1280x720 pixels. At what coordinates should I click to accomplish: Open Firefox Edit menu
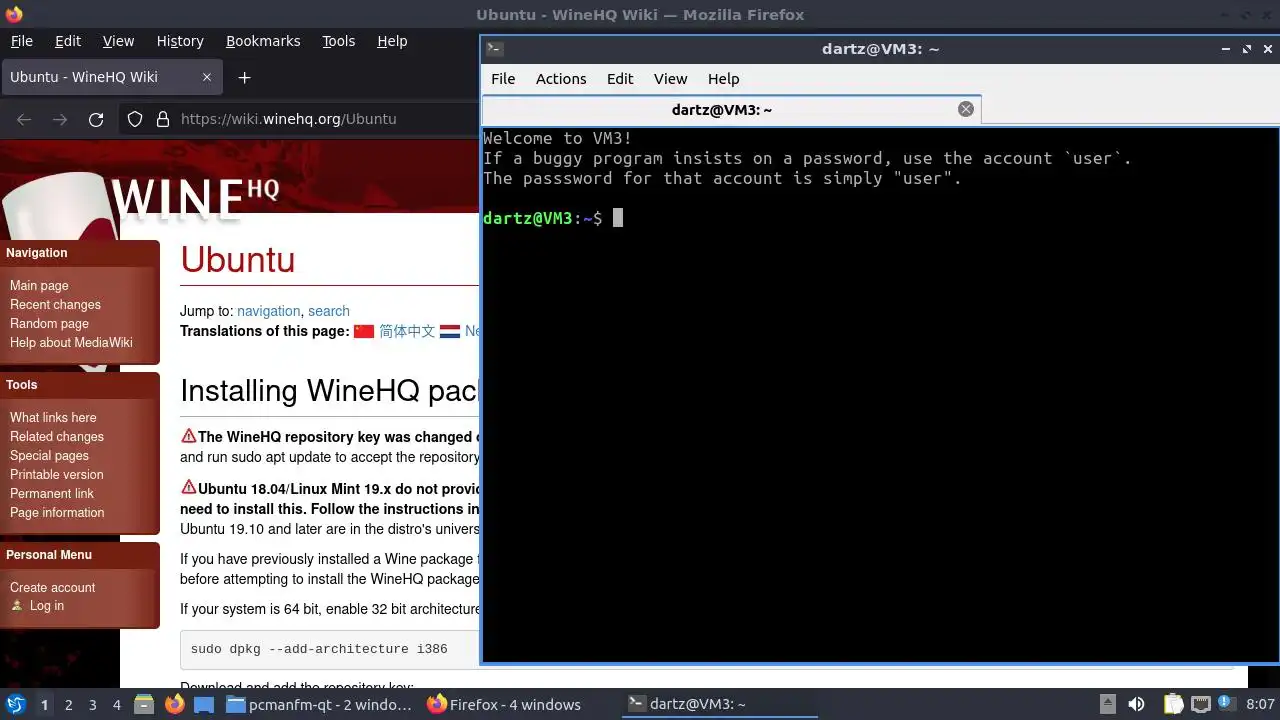[68, 41]
